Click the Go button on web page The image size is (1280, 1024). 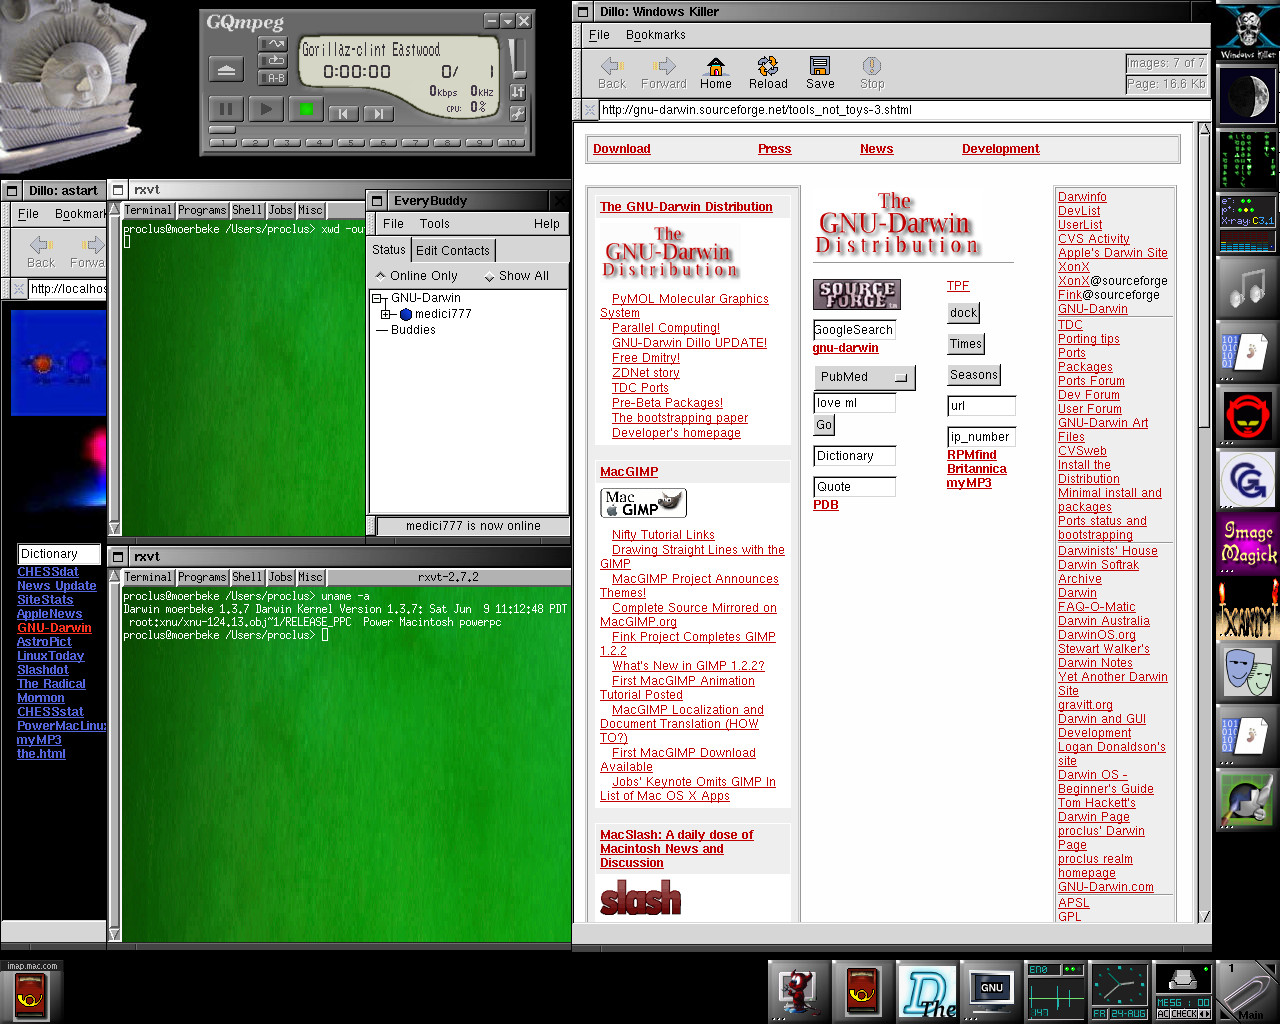[x=824, y=425]
